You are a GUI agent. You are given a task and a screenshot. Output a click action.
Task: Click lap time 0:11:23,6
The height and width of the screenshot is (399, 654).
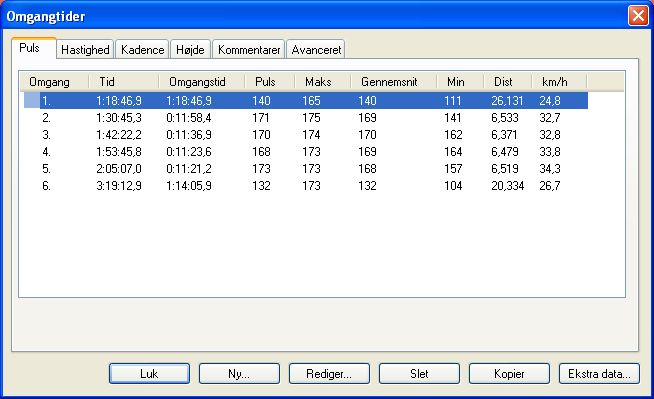(x=189, y=152)
